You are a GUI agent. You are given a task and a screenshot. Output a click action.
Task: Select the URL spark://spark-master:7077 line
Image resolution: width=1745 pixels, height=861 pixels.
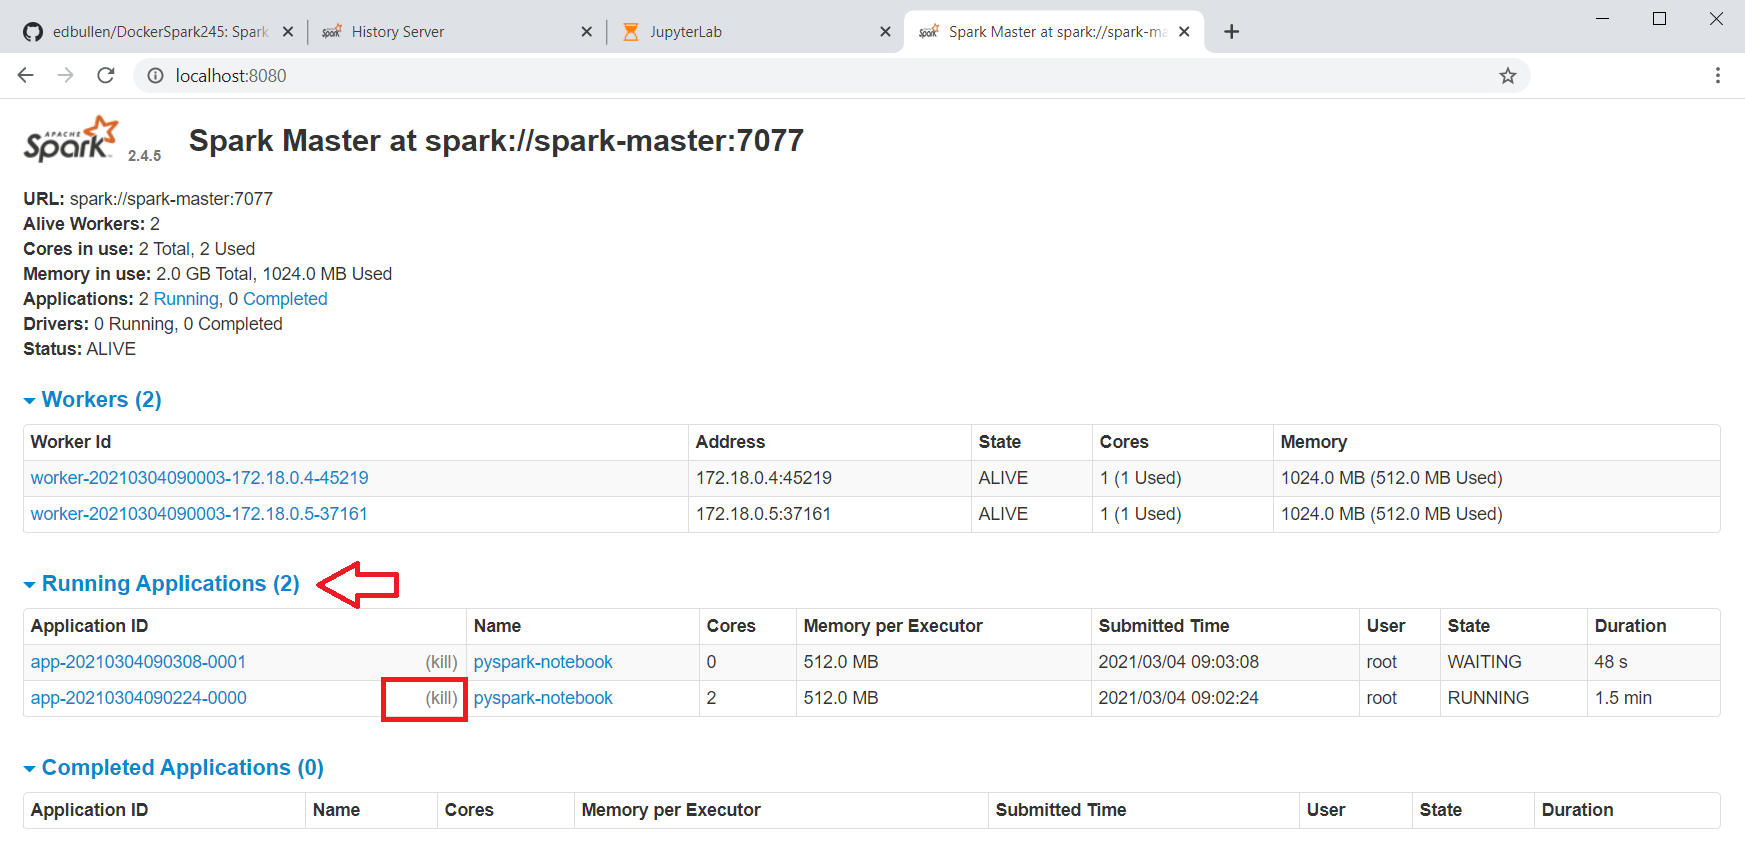[148, 199]
